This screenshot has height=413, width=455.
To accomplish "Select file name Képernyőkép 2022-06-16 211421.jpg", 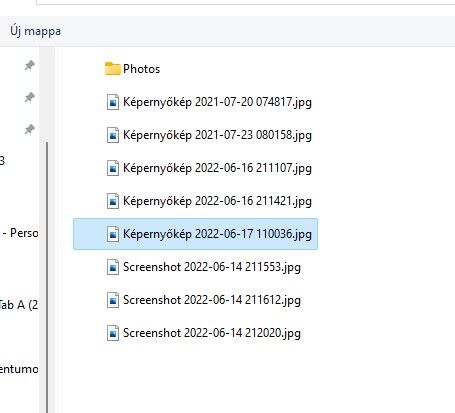I will [217, 201].
